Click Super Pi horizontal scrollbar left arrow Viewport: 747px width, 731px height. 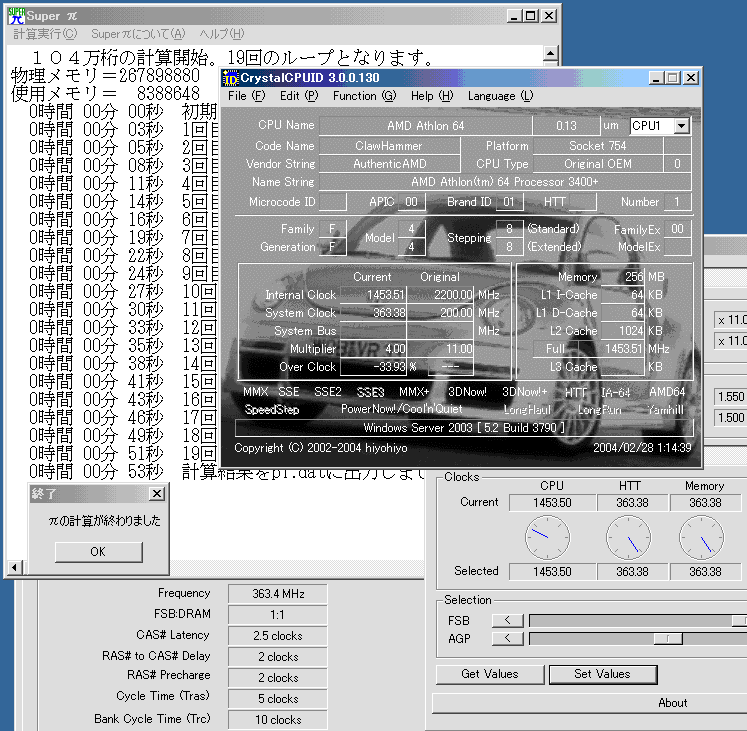click(14, 567)
